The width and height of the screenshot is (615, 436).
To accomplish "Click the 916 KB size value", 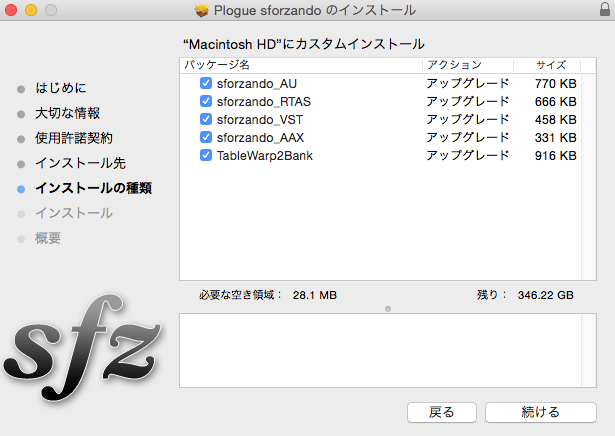I will click(555, 156).
